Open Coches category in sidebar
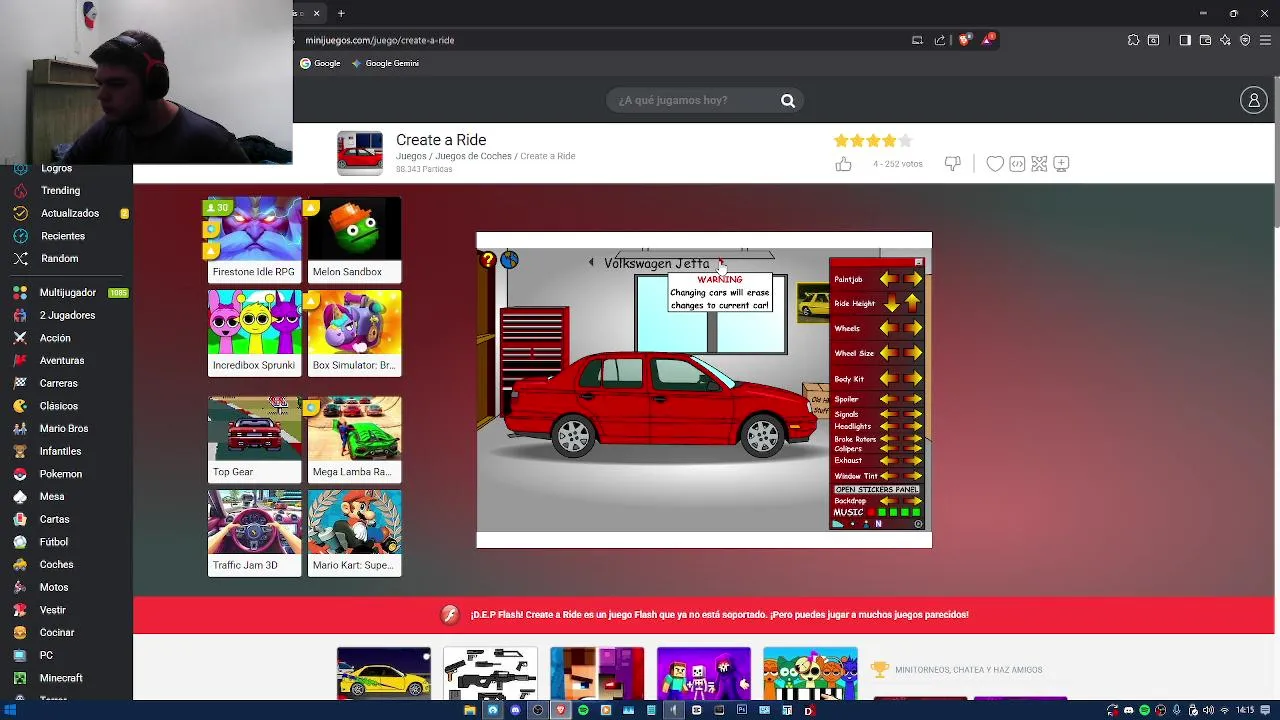The image size is (1280, 720). pos(56,564)
